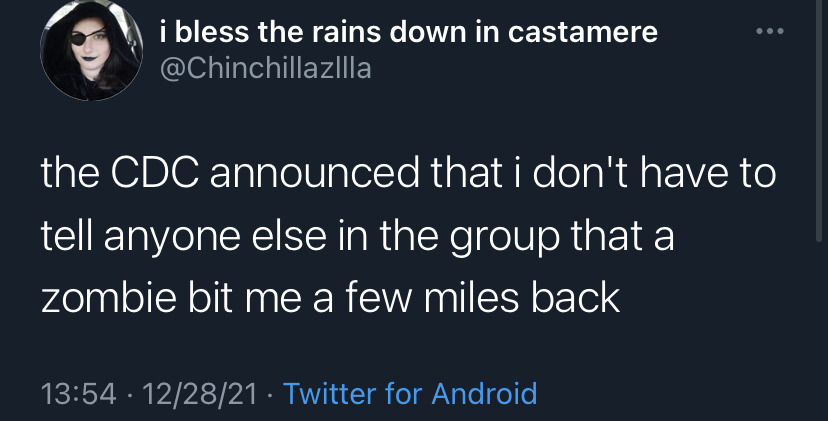
Task: Open the display name 'i bless the rains down in castamere'
Action: [409, 32]
